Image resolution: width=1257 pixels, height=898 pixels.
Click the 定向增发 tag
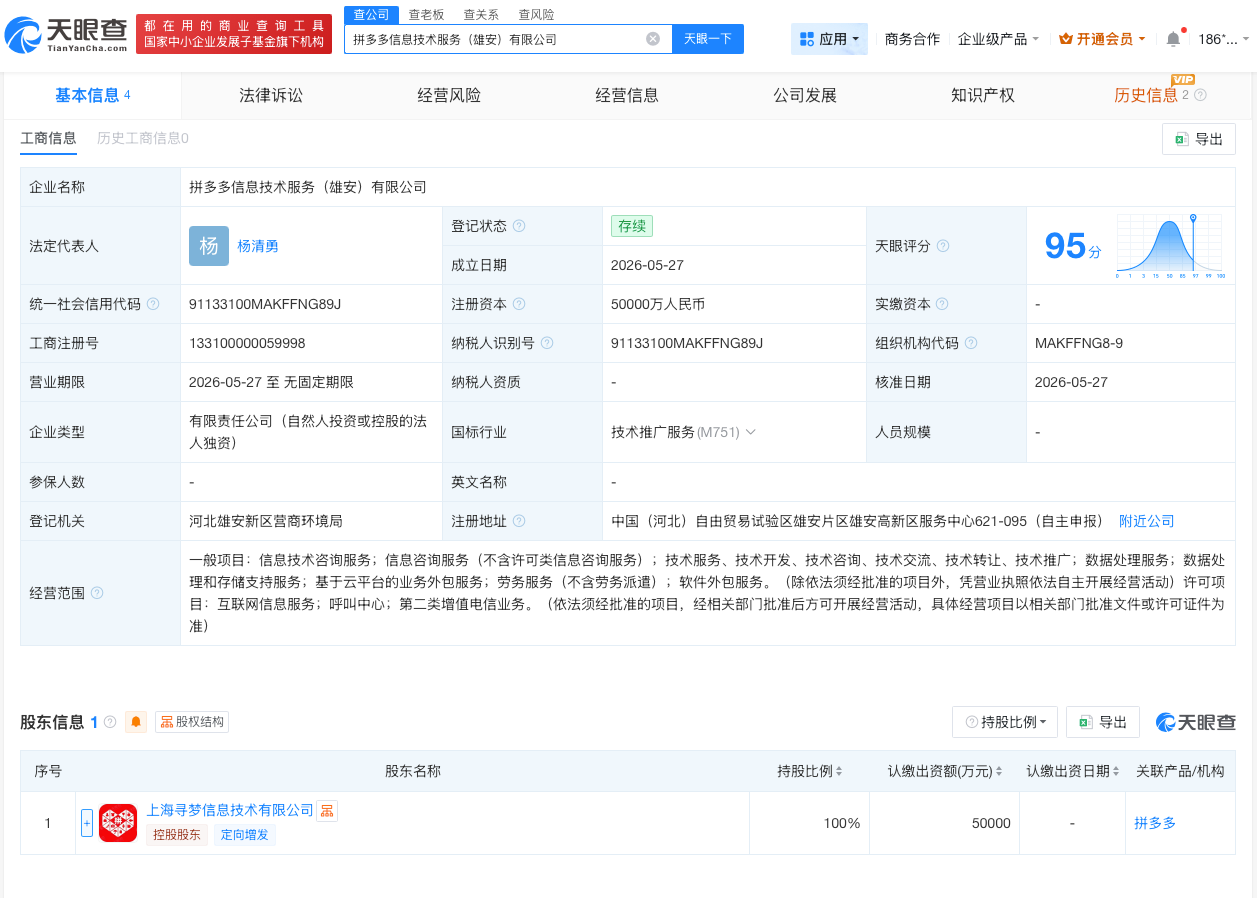(245, 835)
